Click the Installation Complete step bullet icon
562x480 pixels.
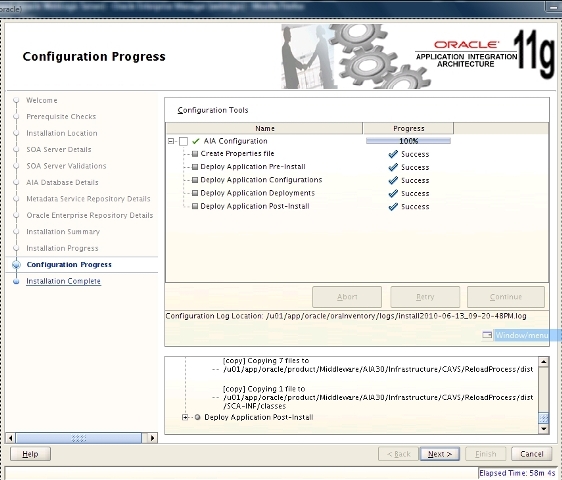pyautogui.click(x=16, y=281)
